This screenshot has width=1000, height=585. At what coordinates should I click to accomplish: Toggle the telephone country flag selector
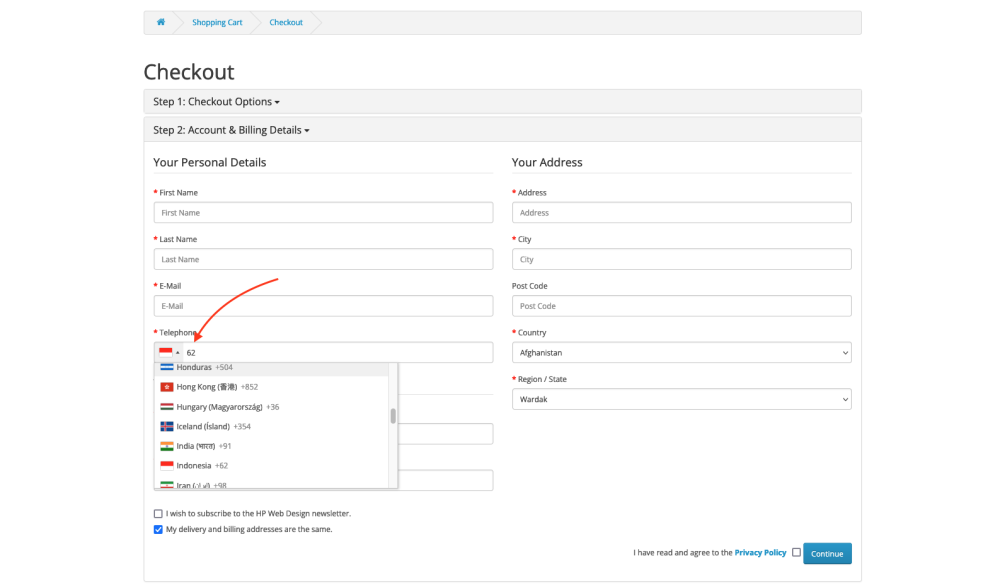(169, 353)
